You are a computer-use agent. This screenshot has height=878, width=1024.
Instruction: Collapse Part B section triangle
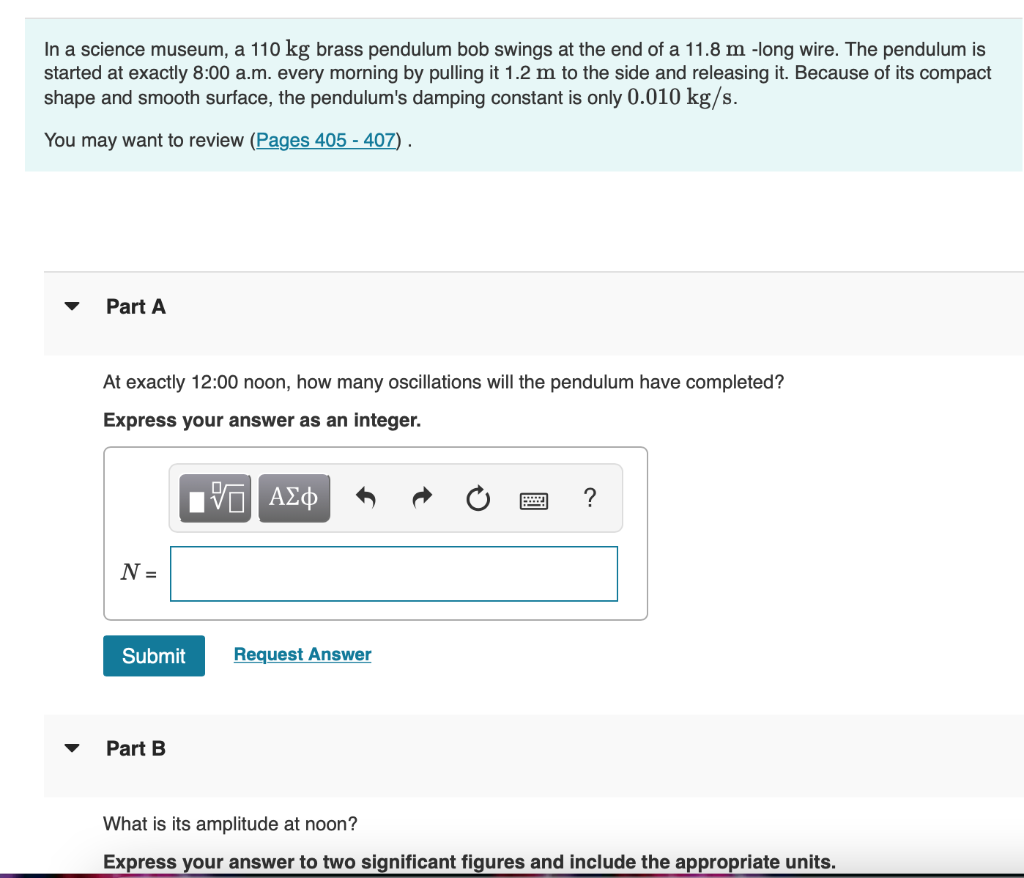click(72, 748)
